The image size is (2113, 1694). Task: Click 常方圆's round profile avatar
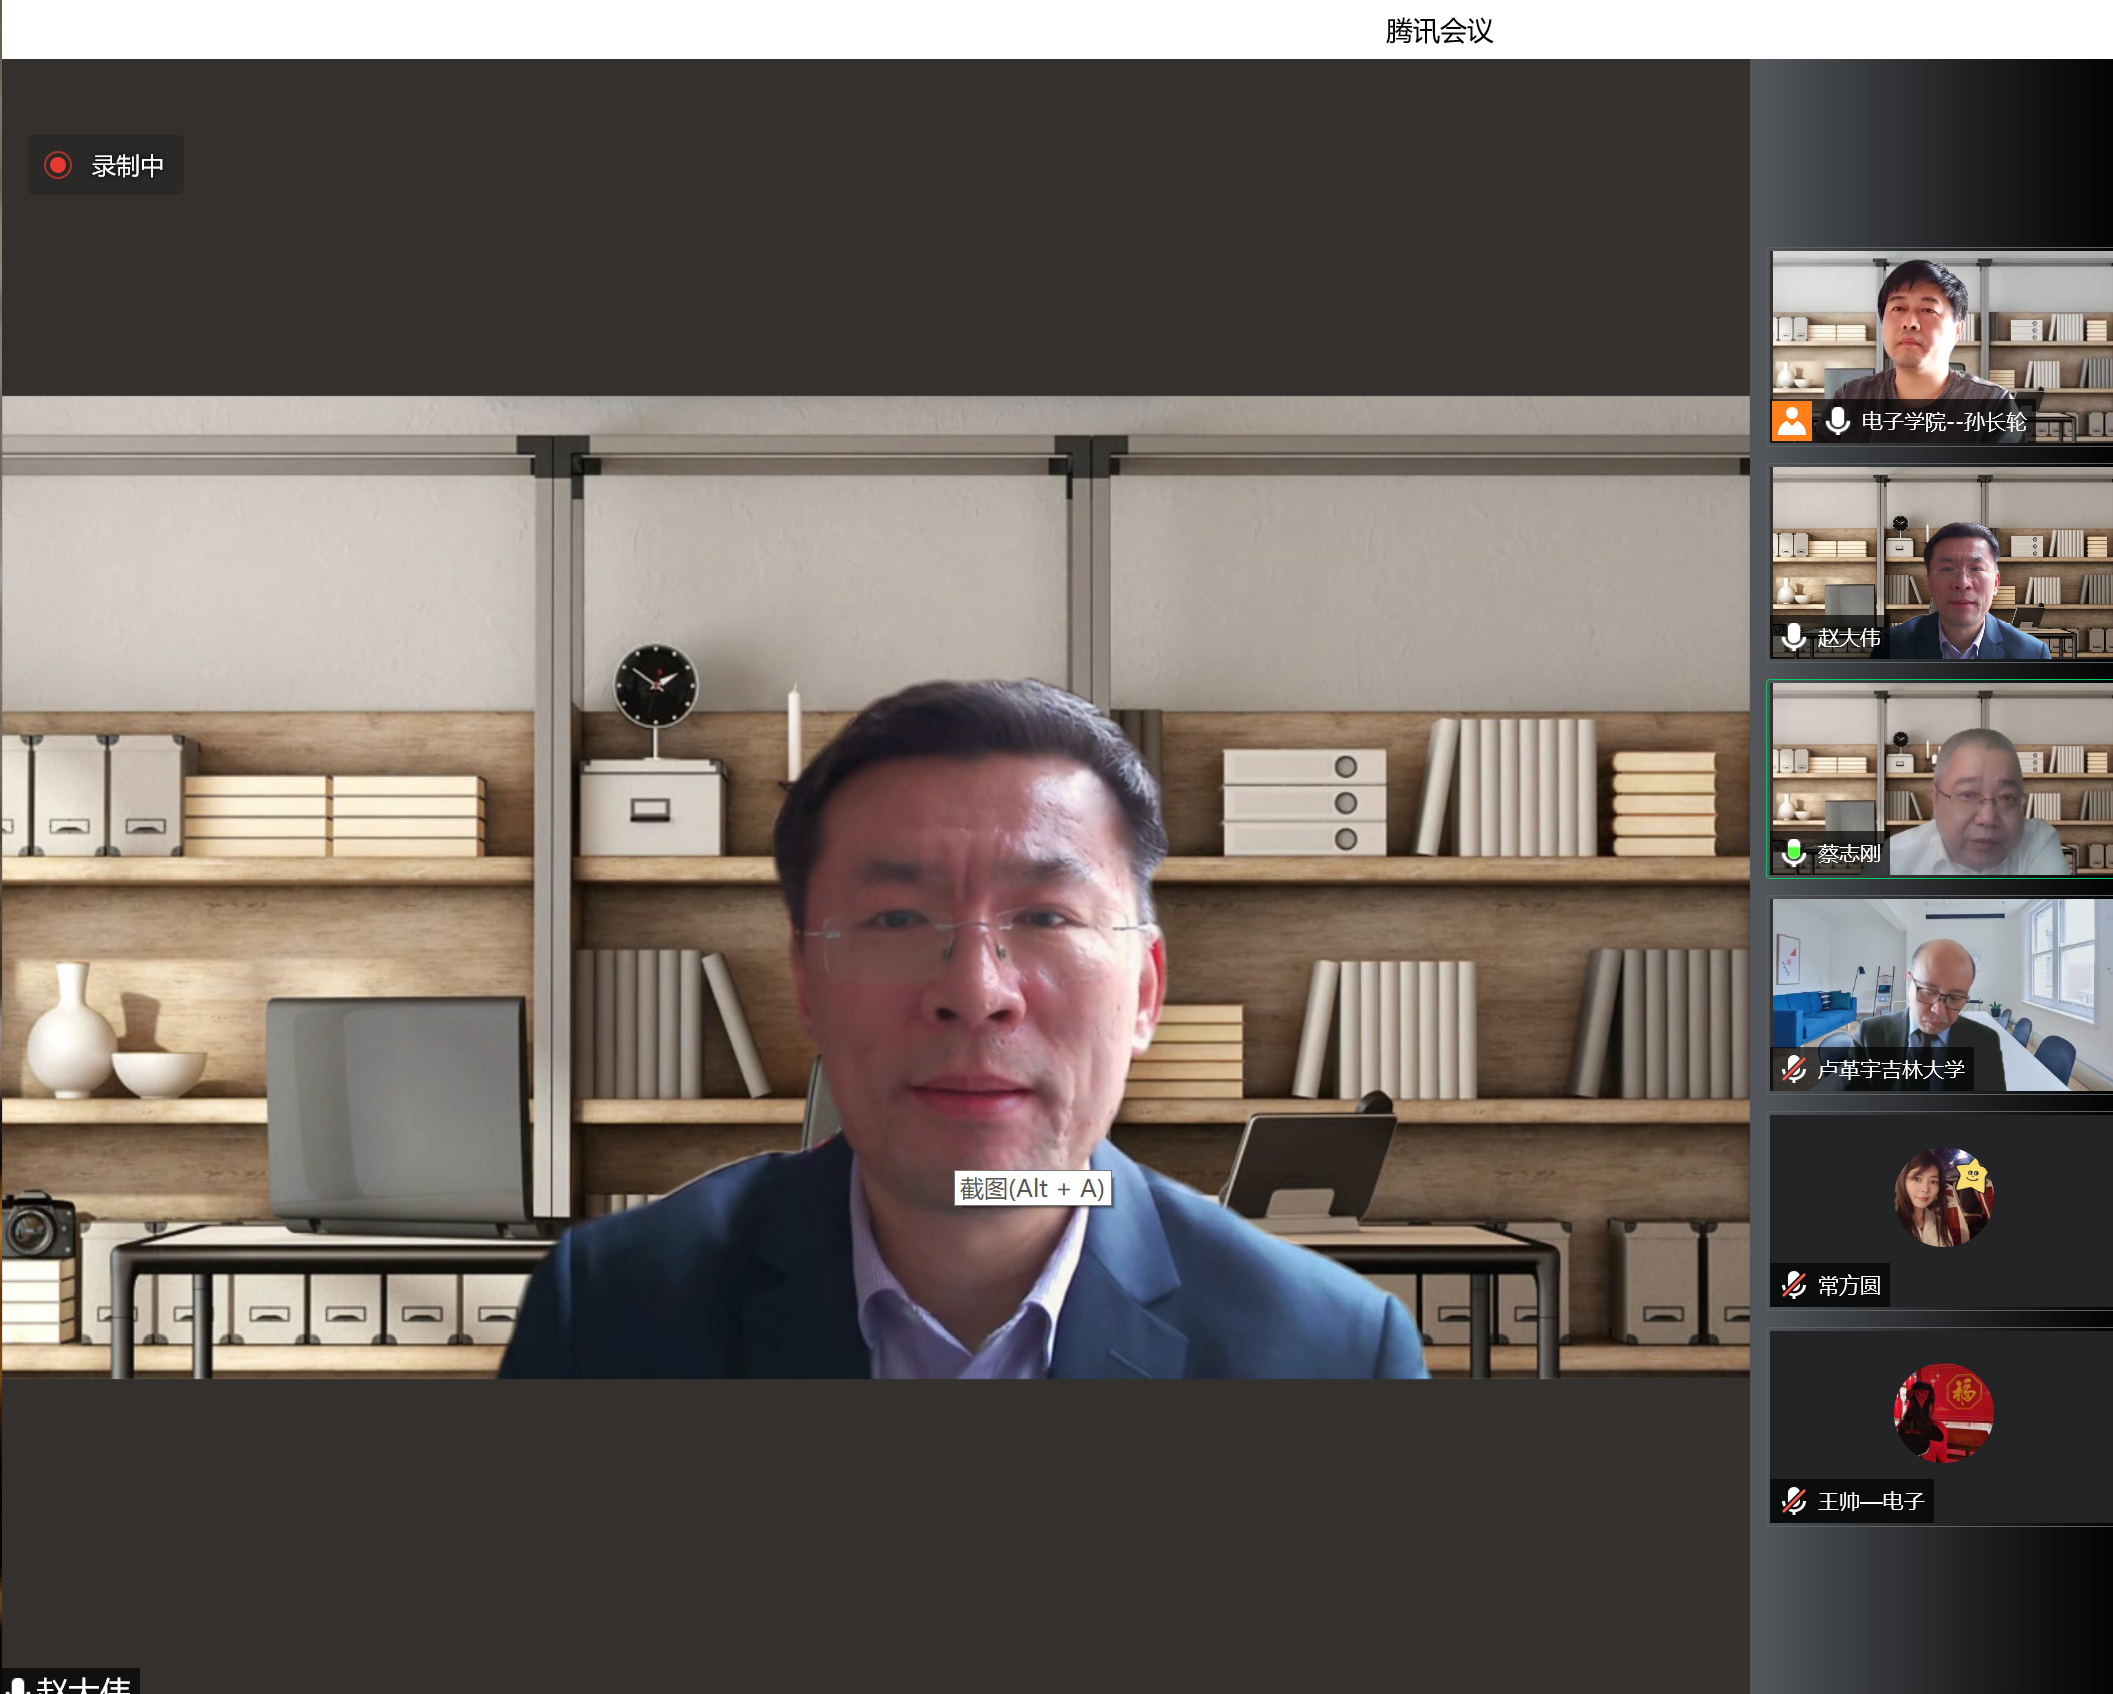tap(1943, 1197)
